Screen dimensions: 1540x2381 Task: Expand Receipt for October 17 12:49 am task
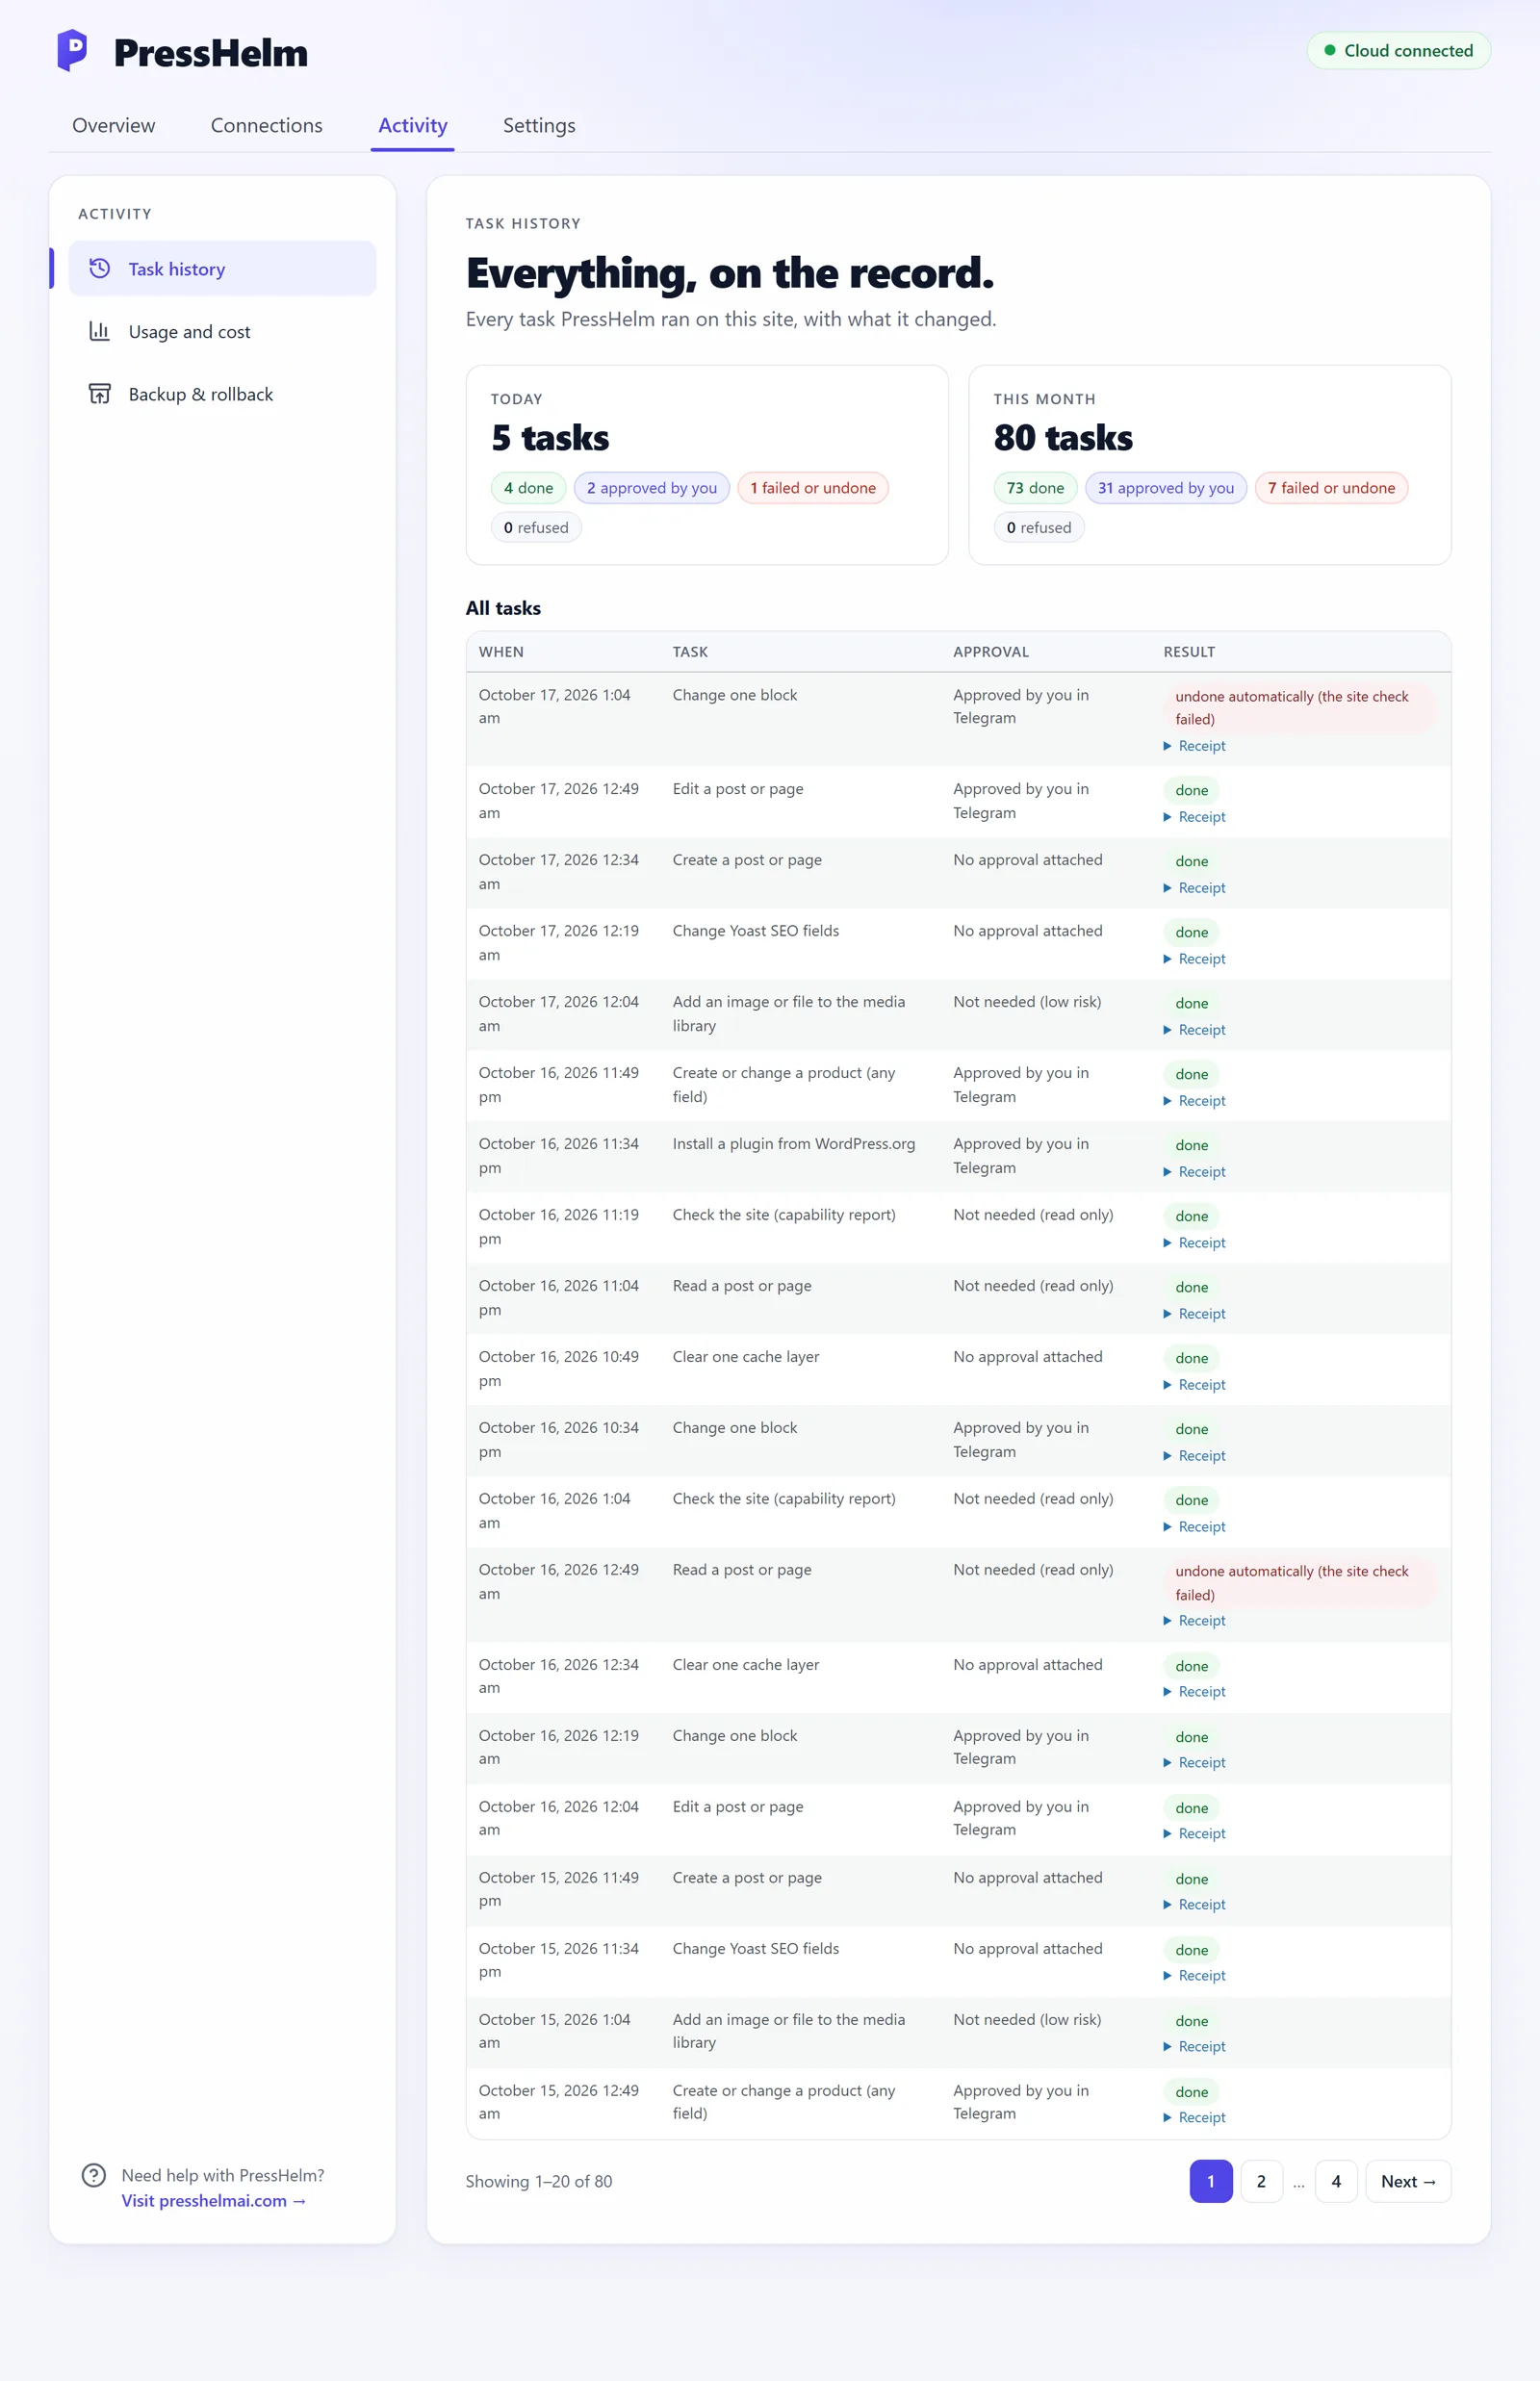point(1194,817)
